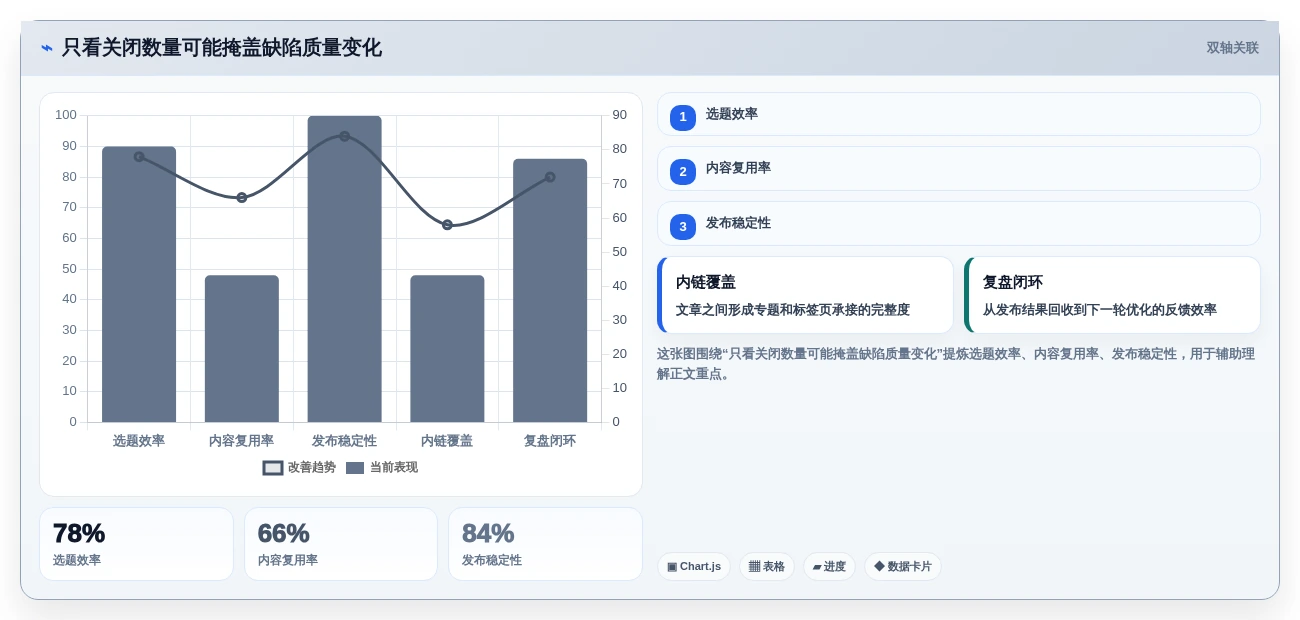This screenshot has height=620, width=1300.
Task: Open the 复盘闭环 card
Action: (x=1112, y=295)
